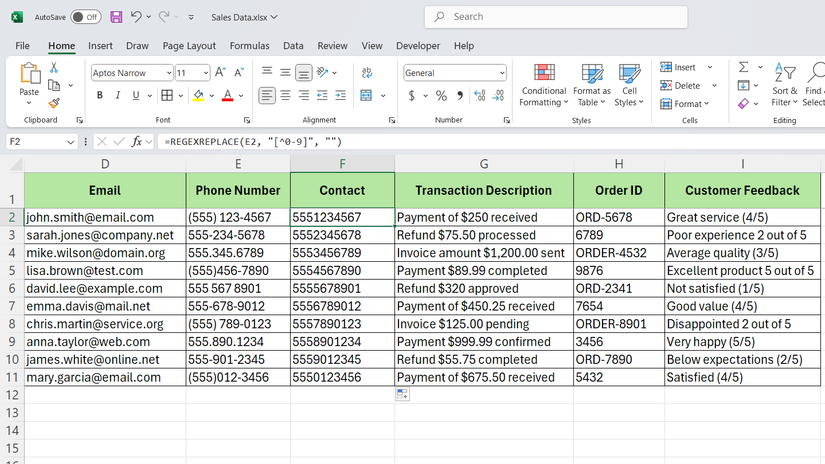Viewport: 825px width, 464px height.
Task: Click the Insert Function fx icon
Action: [136, 142]
